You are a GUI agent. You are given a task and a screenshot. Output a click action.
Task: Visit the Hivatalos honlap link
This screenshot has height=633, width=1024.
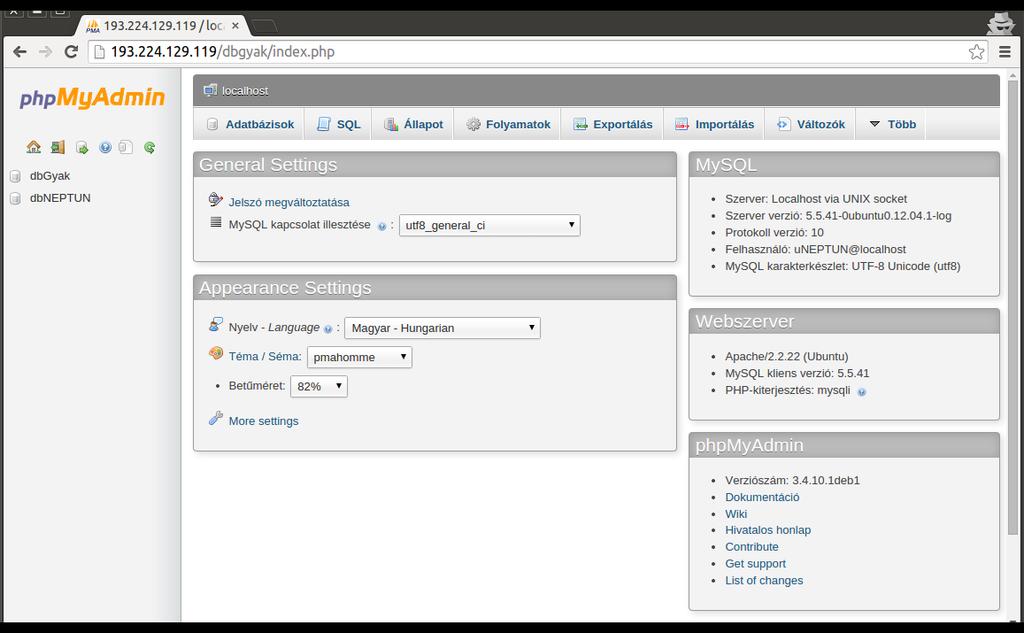[768, 530]
